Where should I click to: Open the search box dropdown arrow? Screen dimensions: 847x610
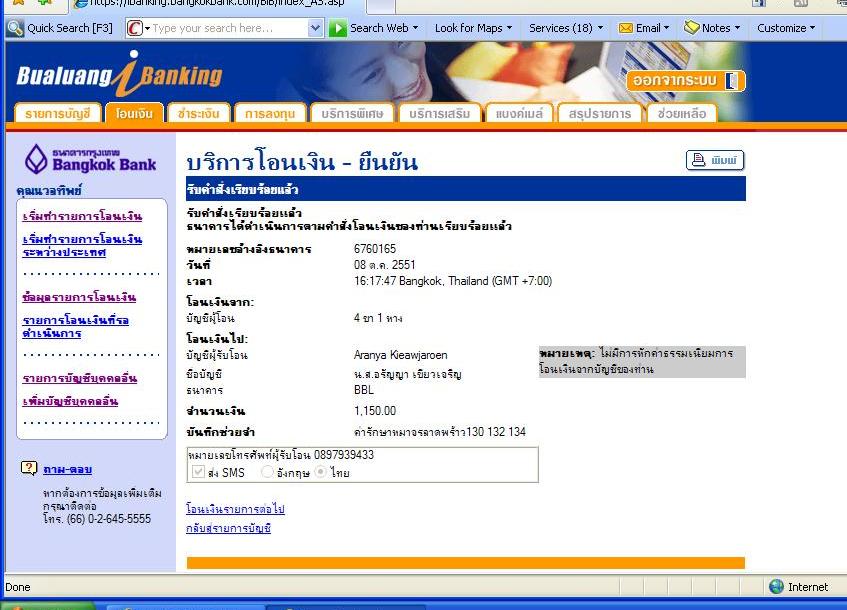click(x=315, y=28)
